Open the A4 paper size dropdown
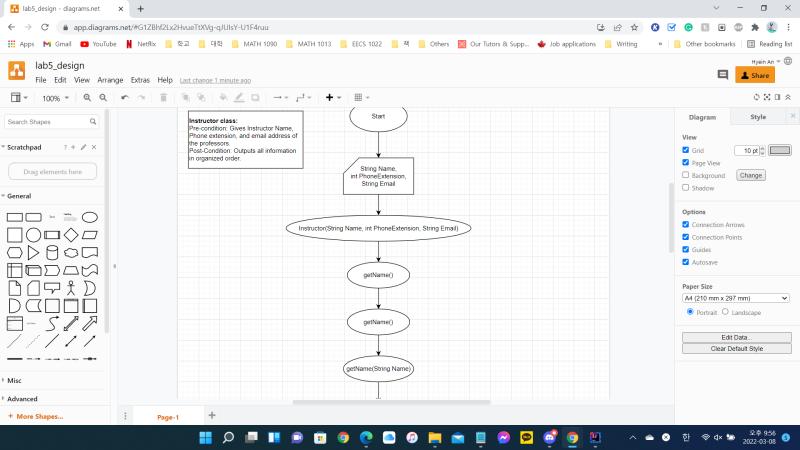 pos(736,298)
